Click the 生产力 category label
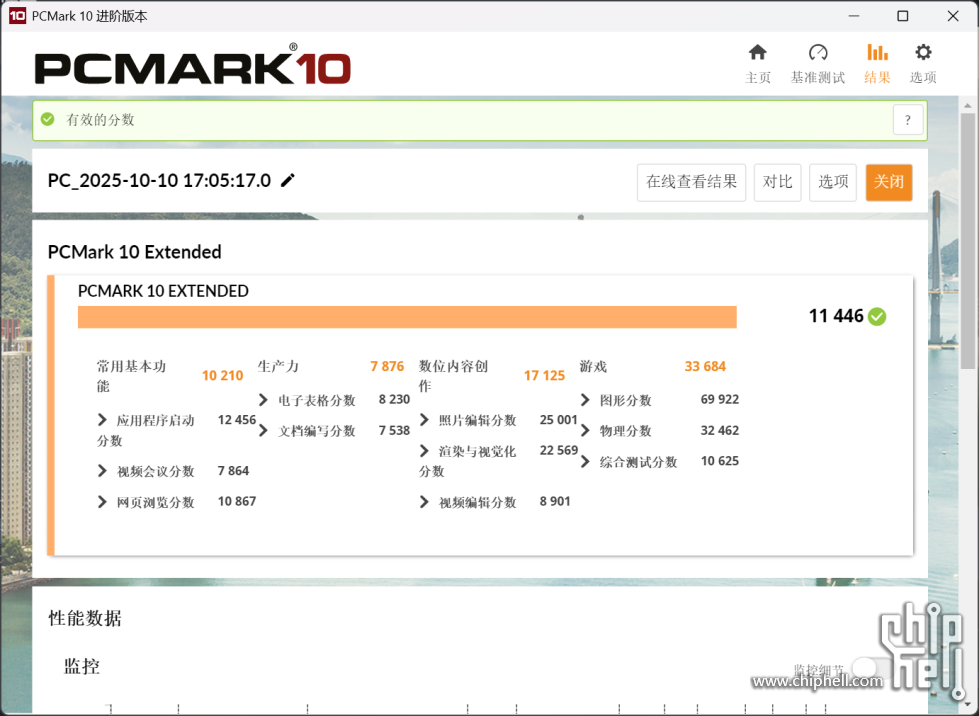This screenshot has height=716, width=979. pos(278,366)
